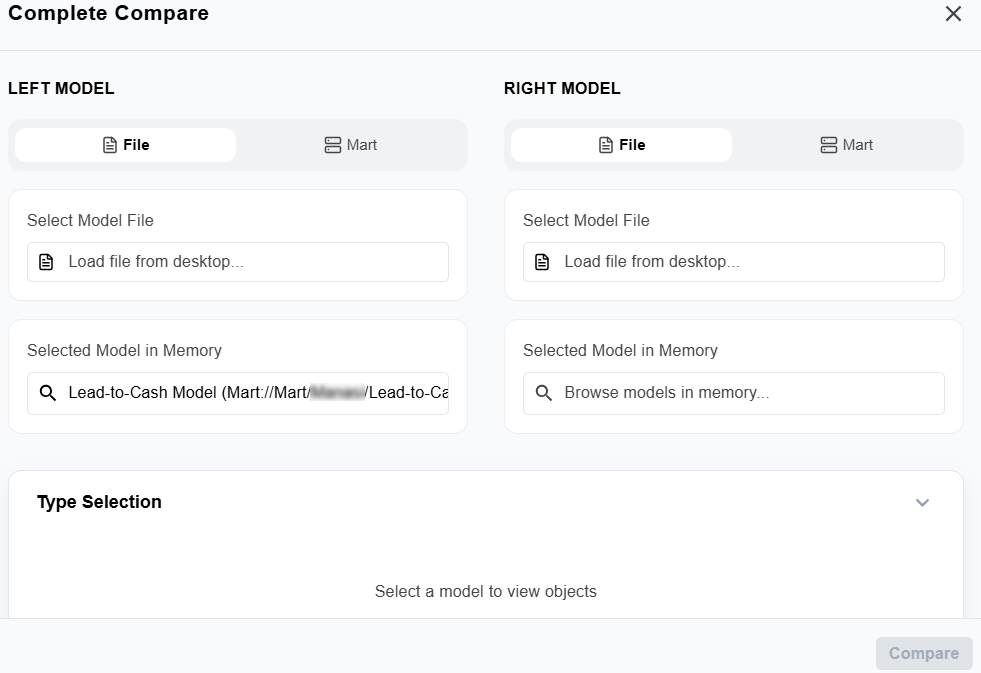Click the Browse models in memory field
Image resolution: width=981 pixels, height=673 pixels.
[x=734, y=393]
